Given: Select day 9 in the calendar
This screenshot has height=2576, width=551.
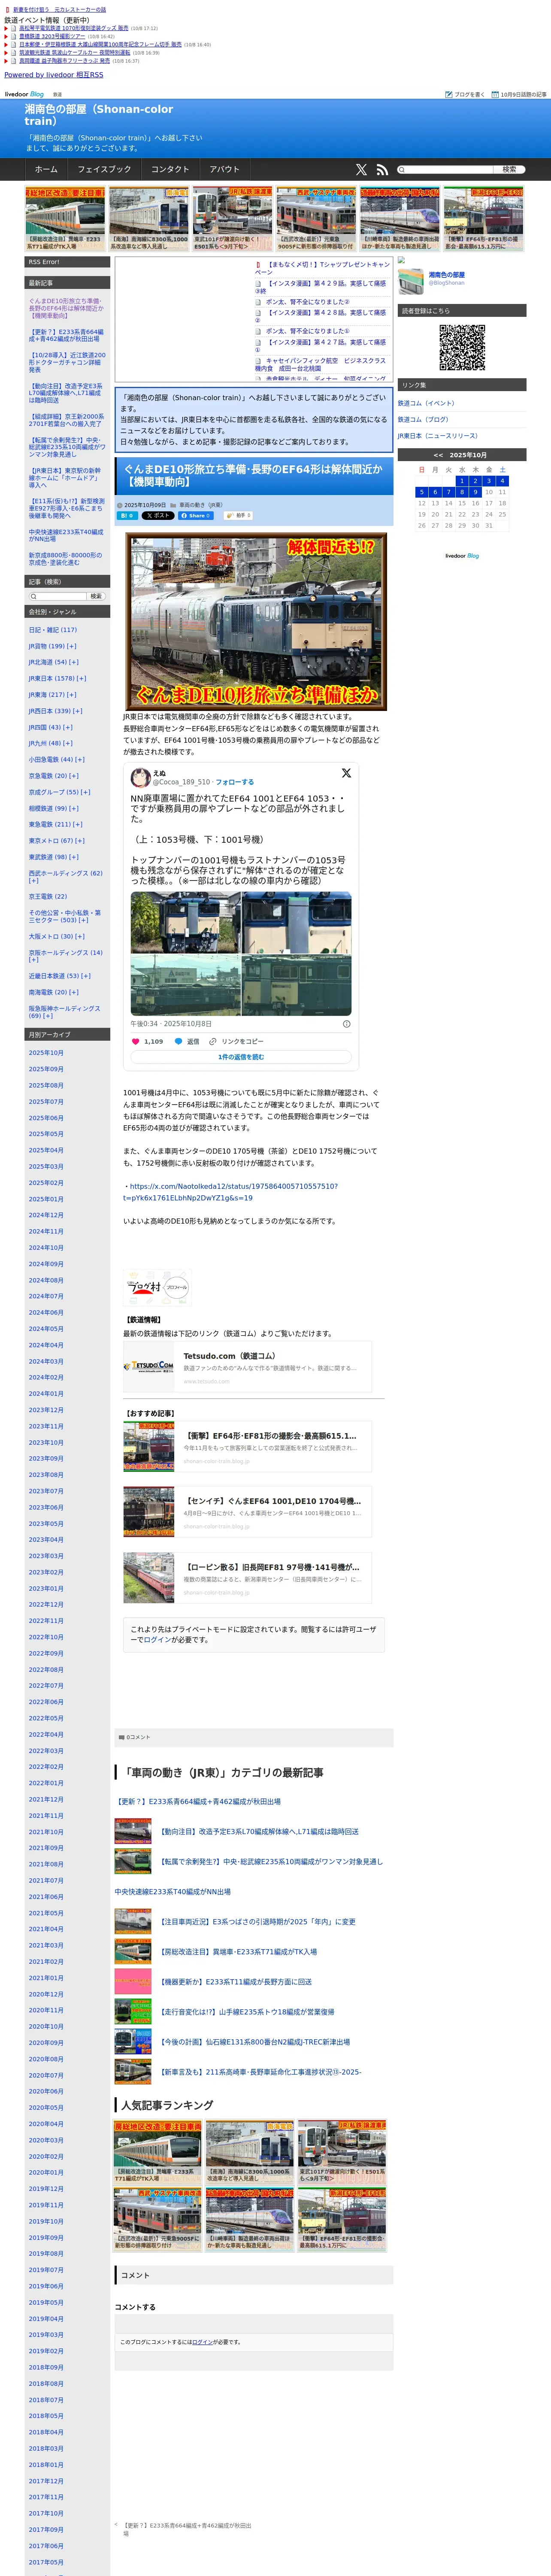Looking at the screenshot, I should point(475,492).
